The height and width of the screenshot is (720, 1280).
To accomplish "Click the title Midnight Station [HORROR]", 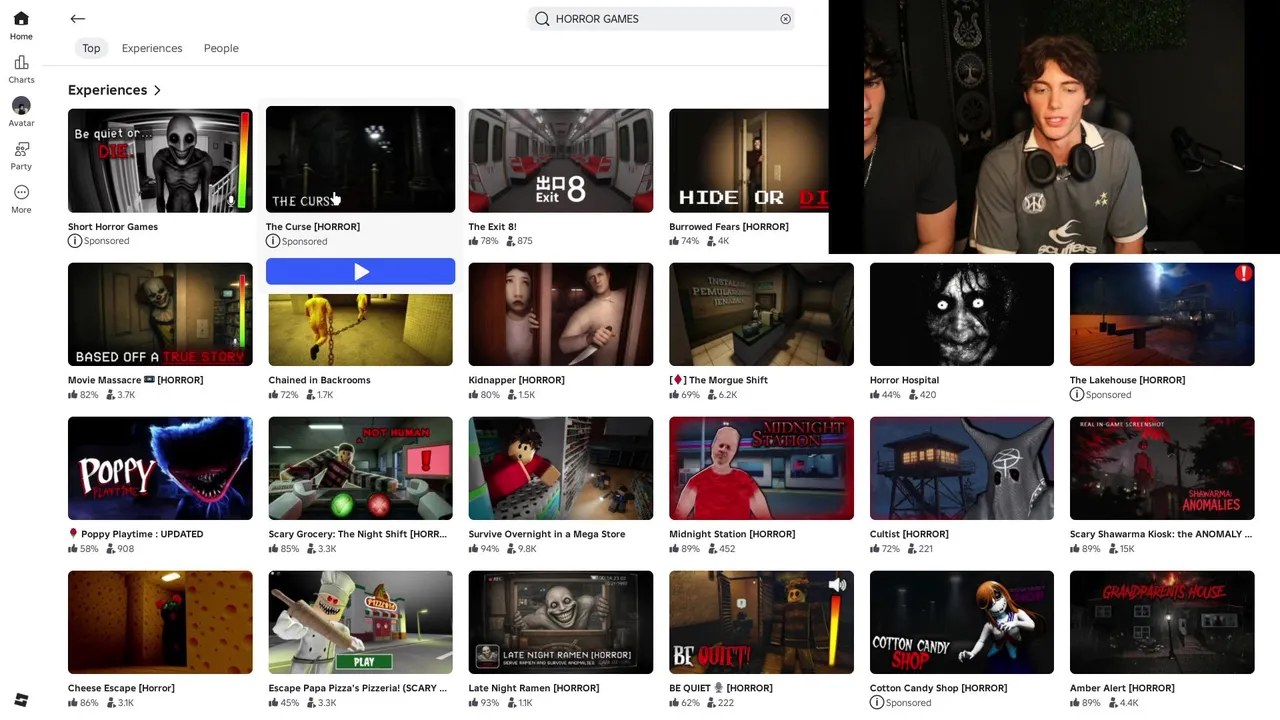I will click(x=732, y=534).
